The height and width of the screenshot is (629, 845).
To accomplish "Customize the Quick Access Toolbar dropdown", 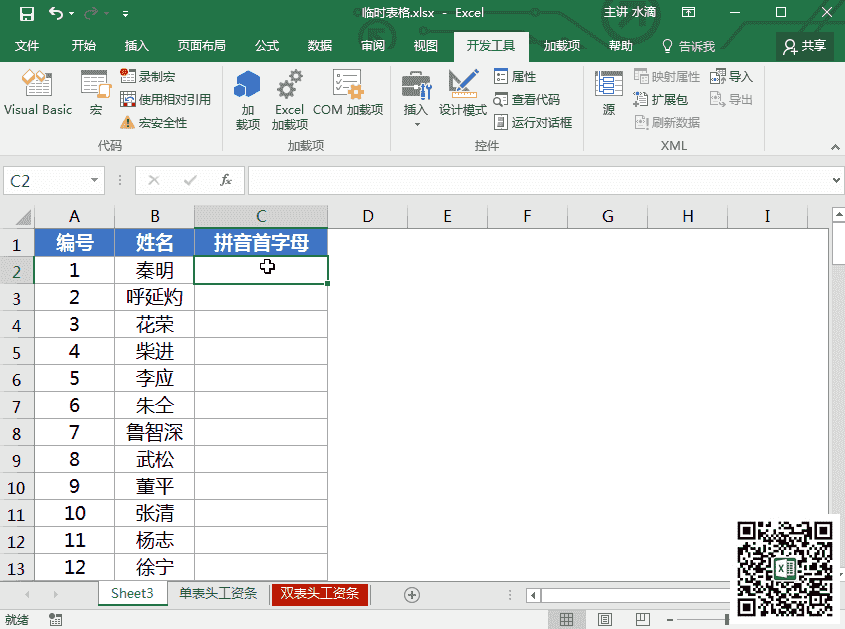I will point(125,13).
